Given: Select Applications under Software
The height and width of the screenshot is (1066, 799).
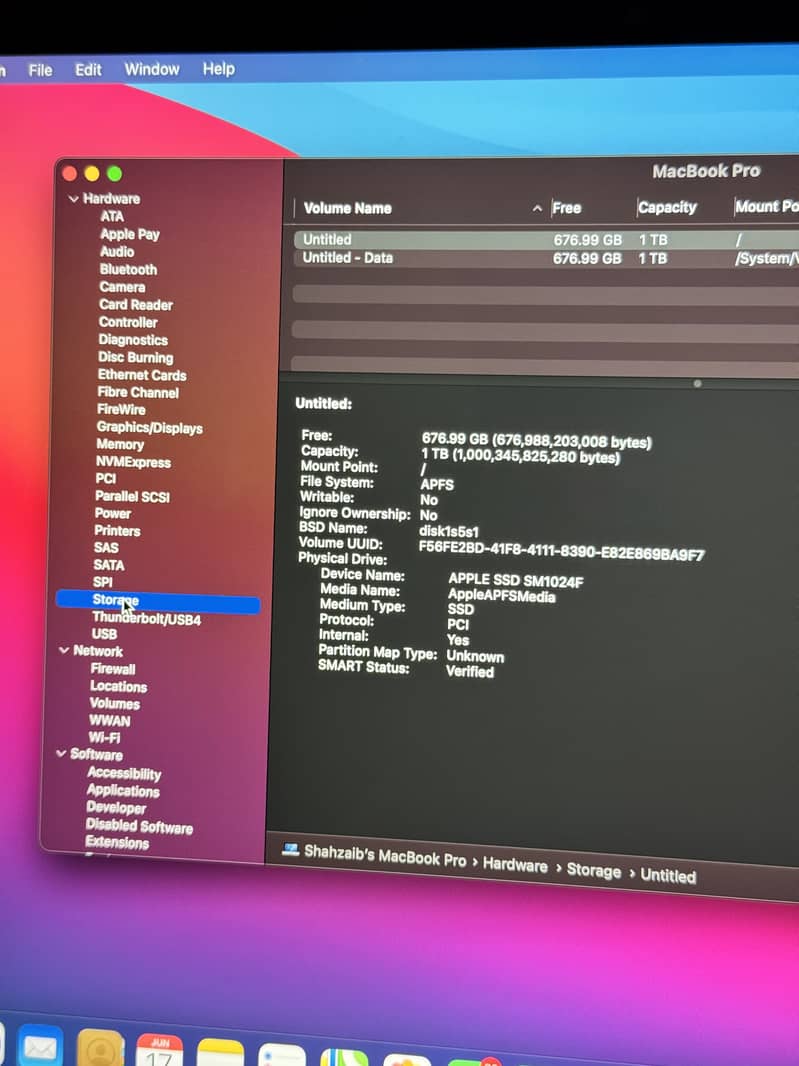Looking at the screenshot, I should pyautogui.click(x=123, y=791).
